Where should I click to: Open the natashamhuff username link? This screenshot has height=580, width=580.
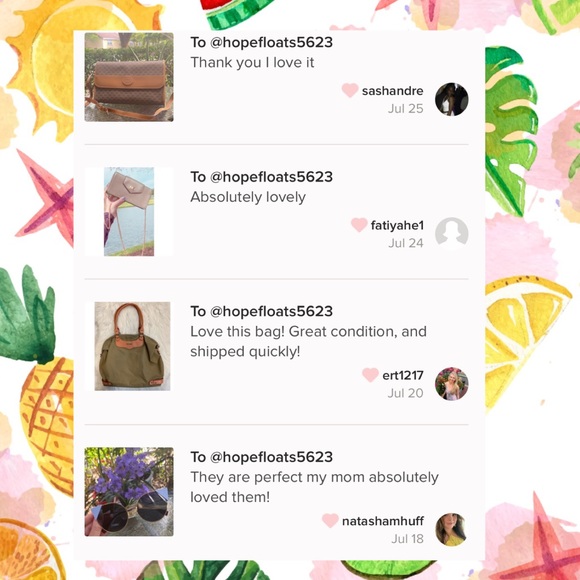coord(383,521)
